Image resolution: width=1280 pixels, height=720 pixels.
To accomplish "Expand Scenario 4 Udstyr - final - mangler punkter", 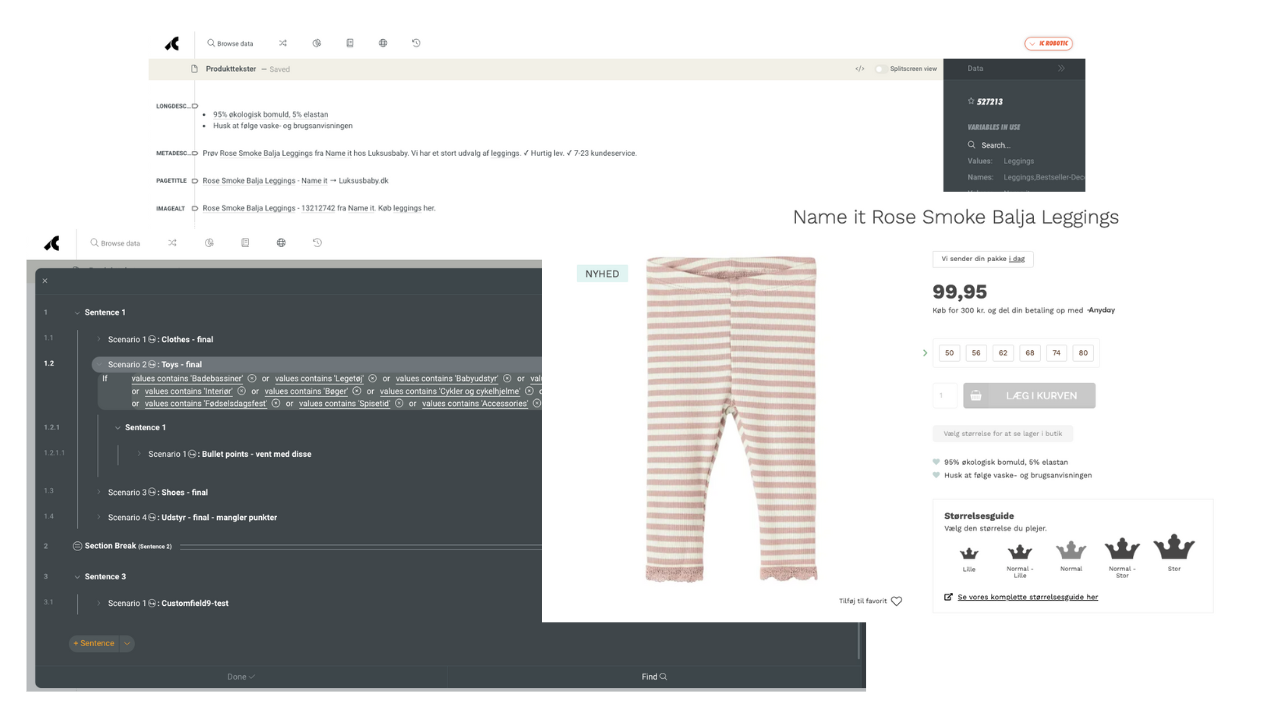I will point(98,518).
